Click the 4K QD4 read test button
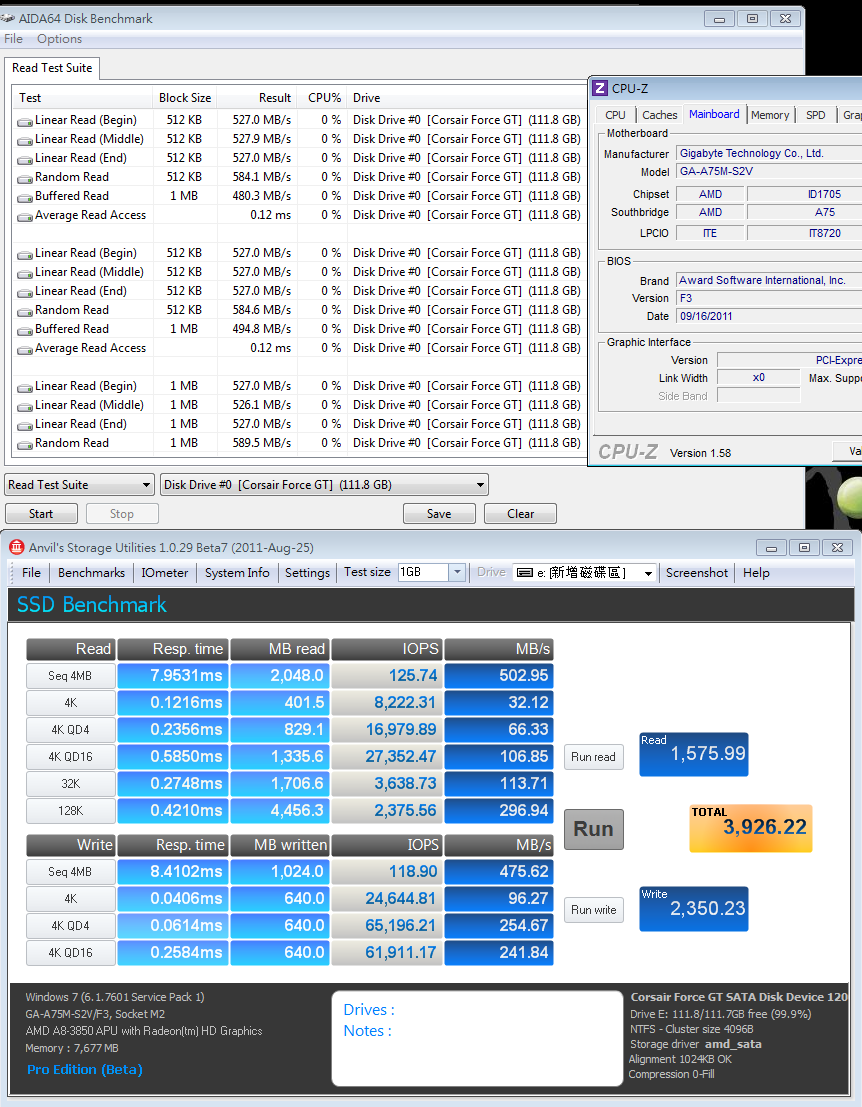Screen dimensions: 862x1107 [x=71, y=729]
